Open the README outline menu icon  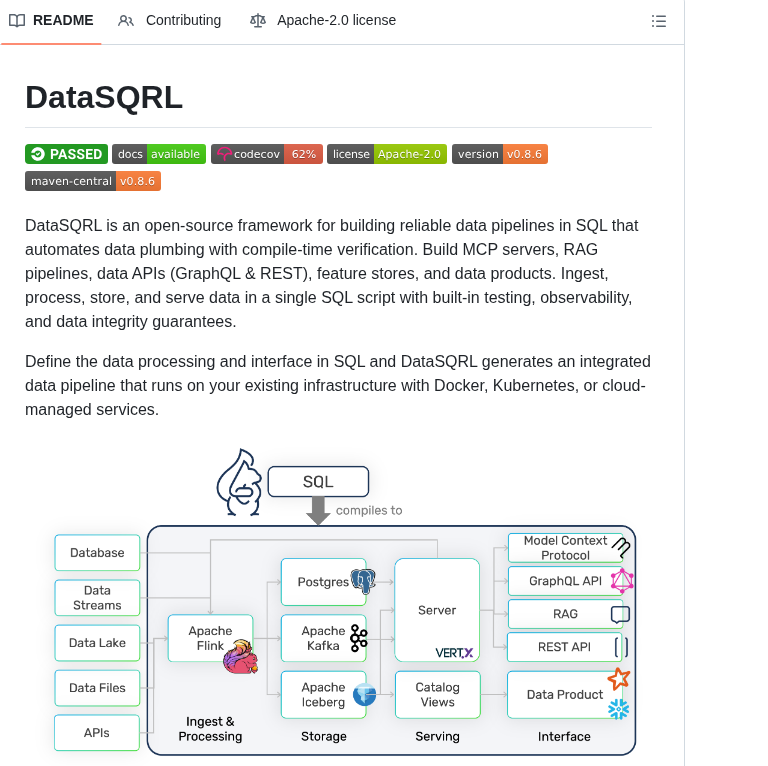659,21
